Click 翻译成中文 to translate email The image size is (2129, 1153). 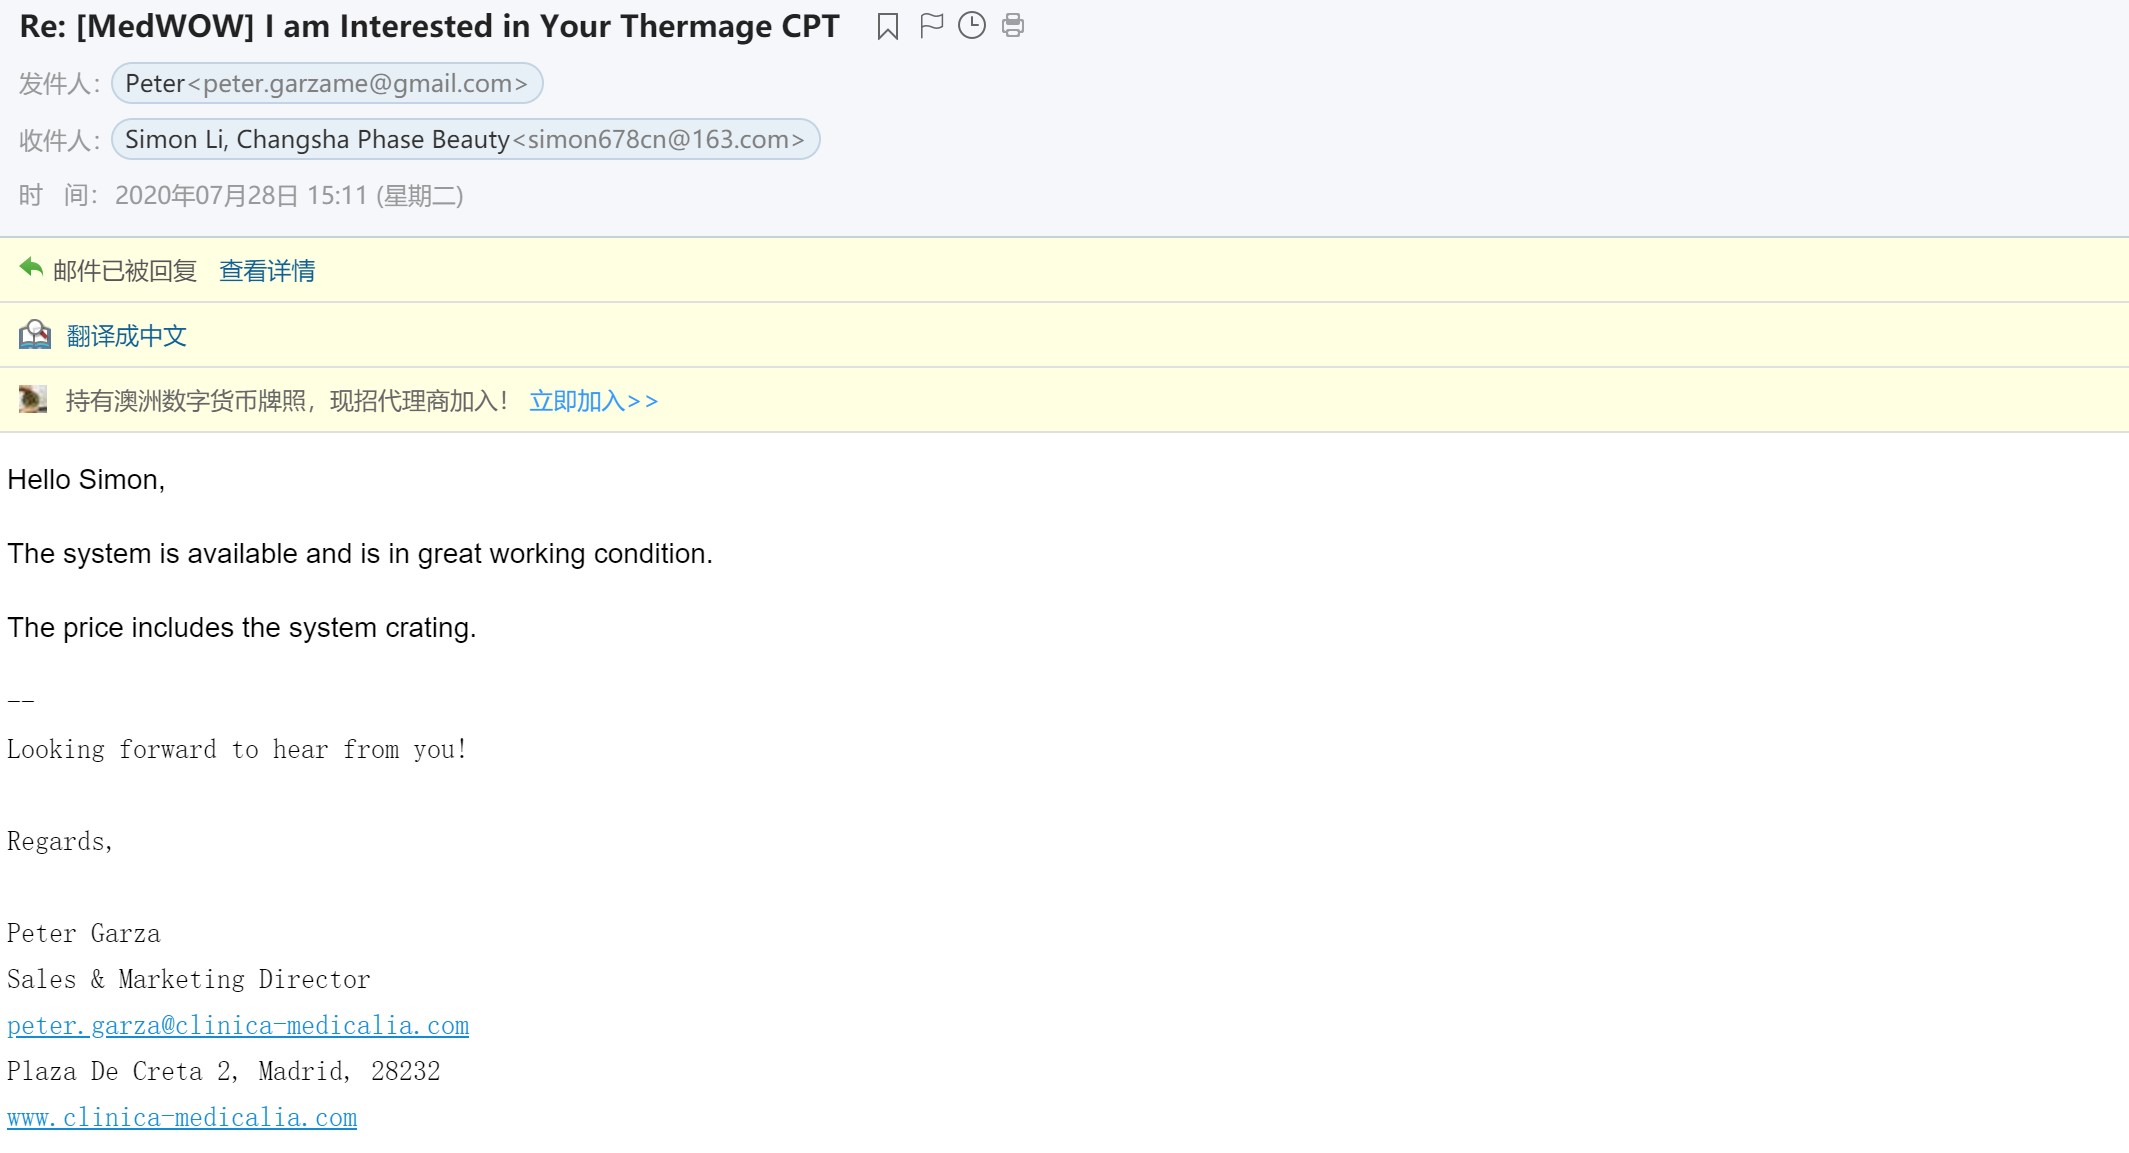(x=127, y=336)
